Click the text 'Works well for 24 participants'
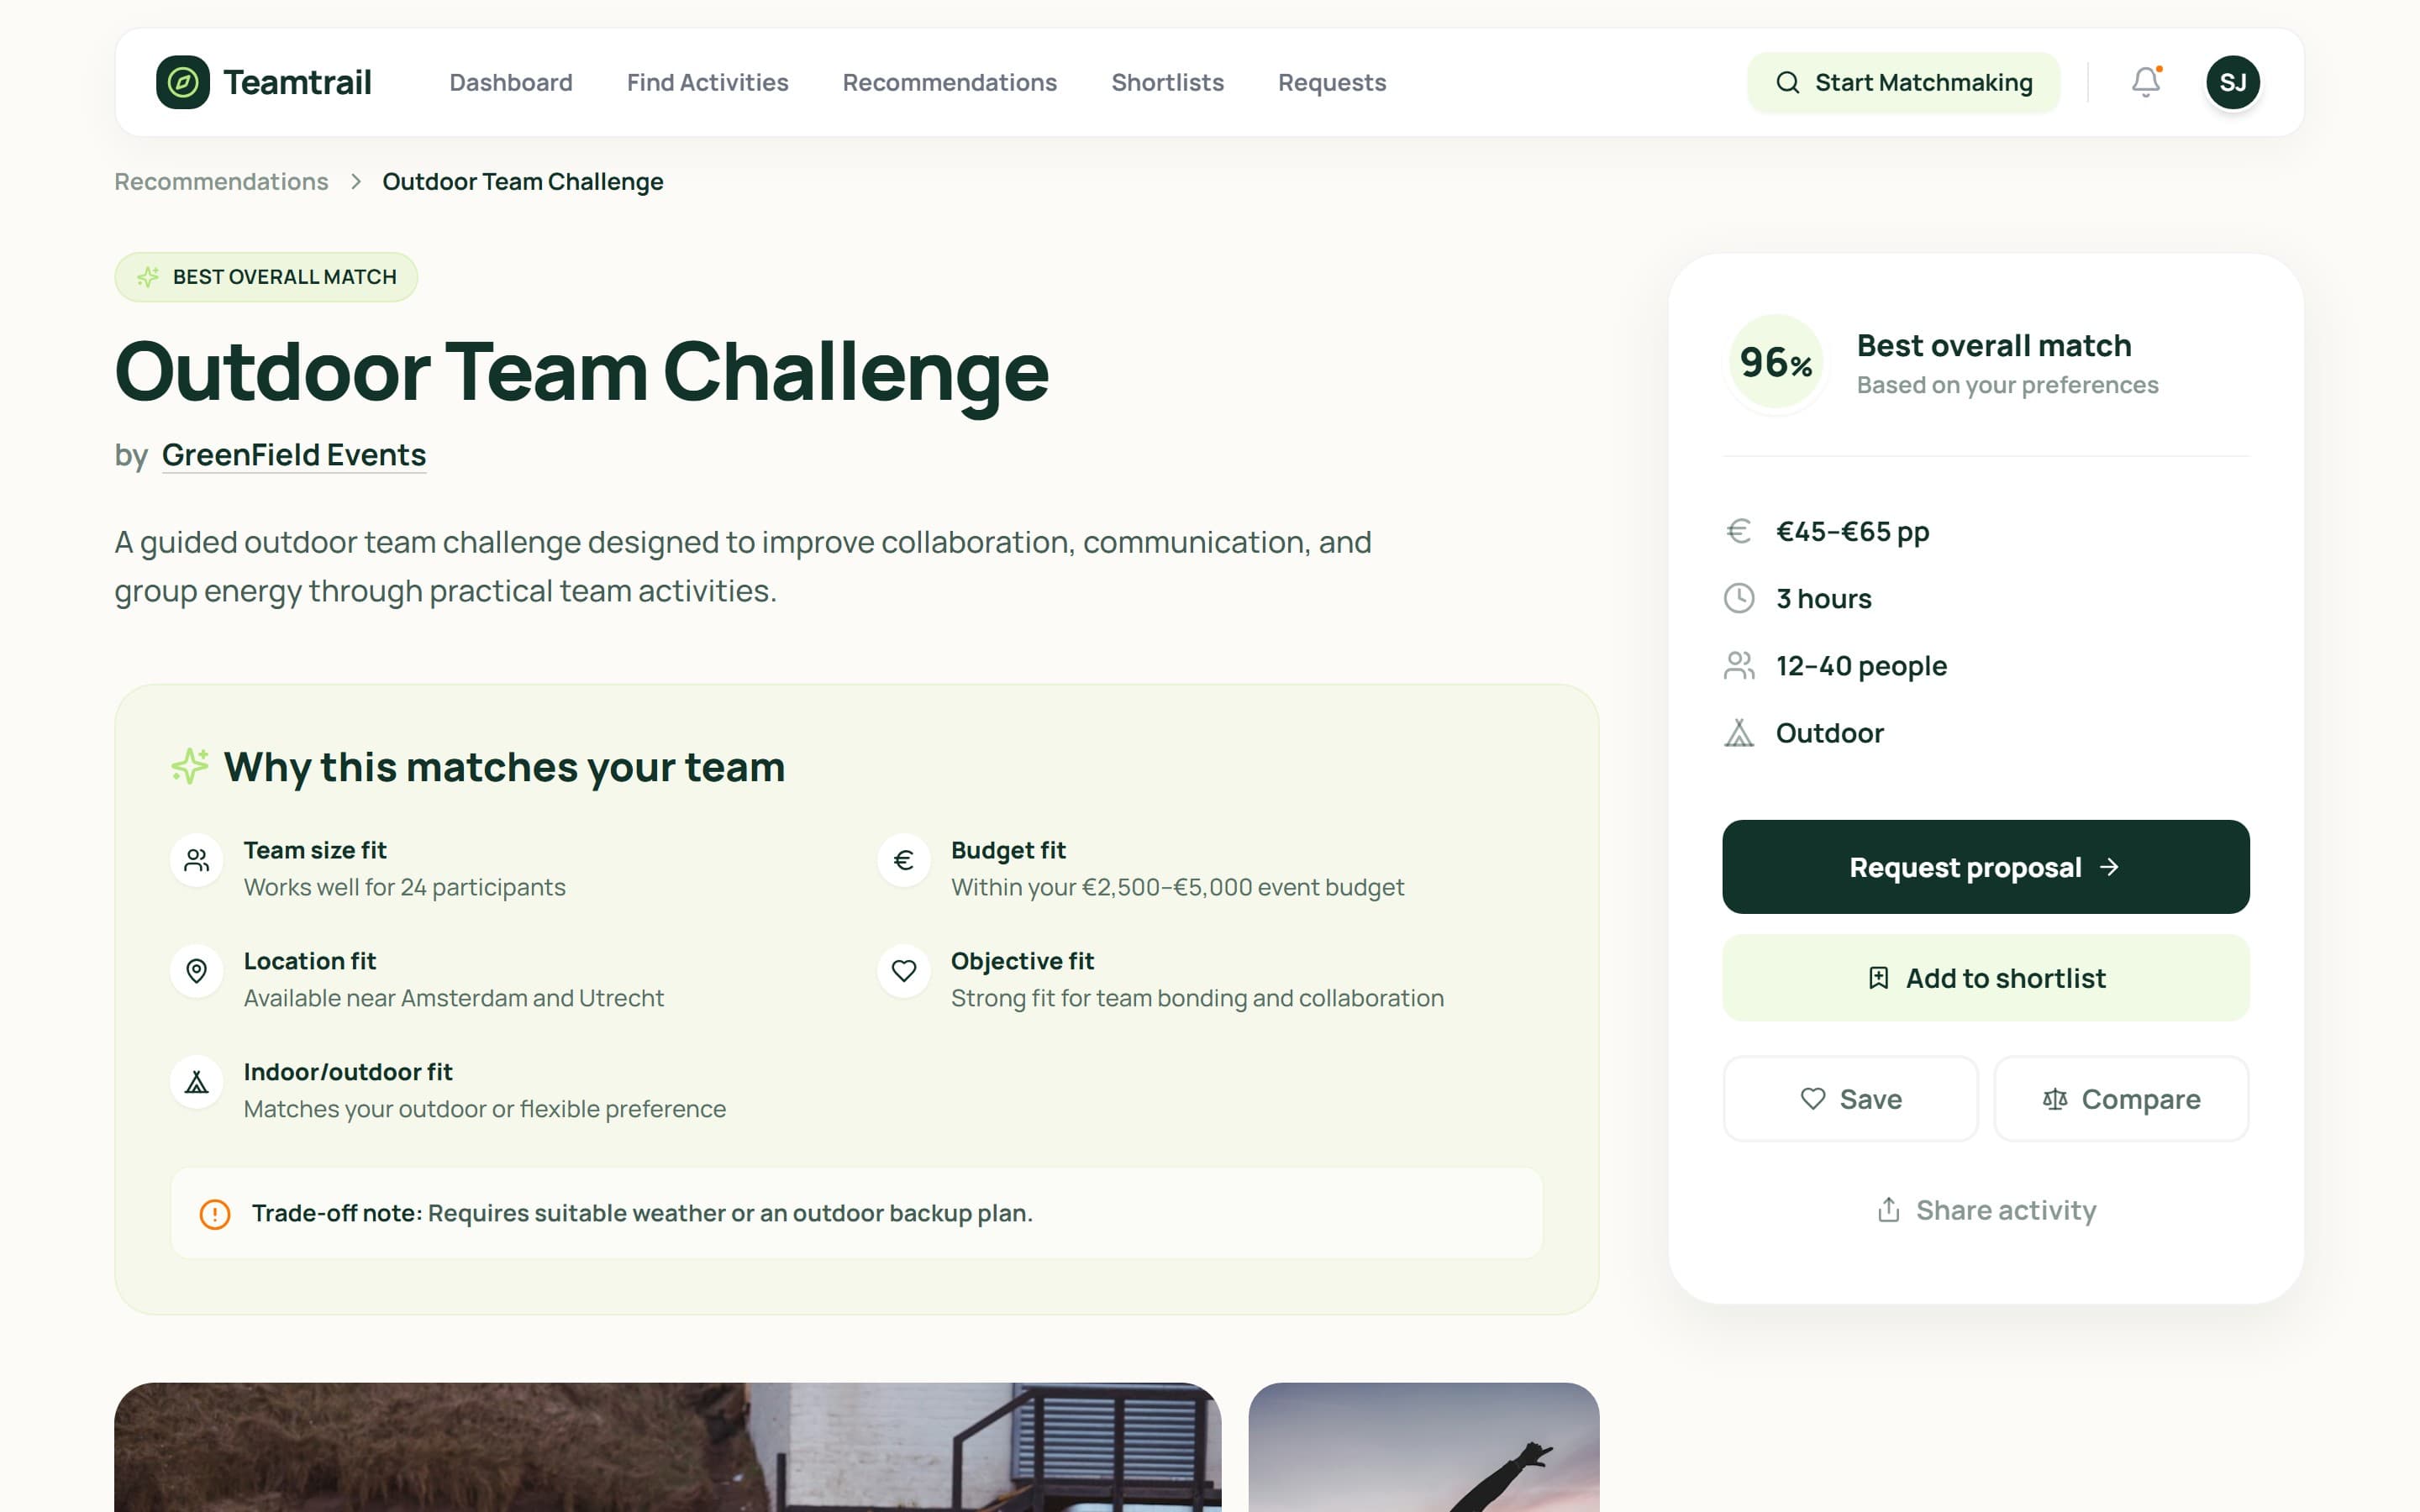Viewport: 2420px width, 1512px height. 404,887
